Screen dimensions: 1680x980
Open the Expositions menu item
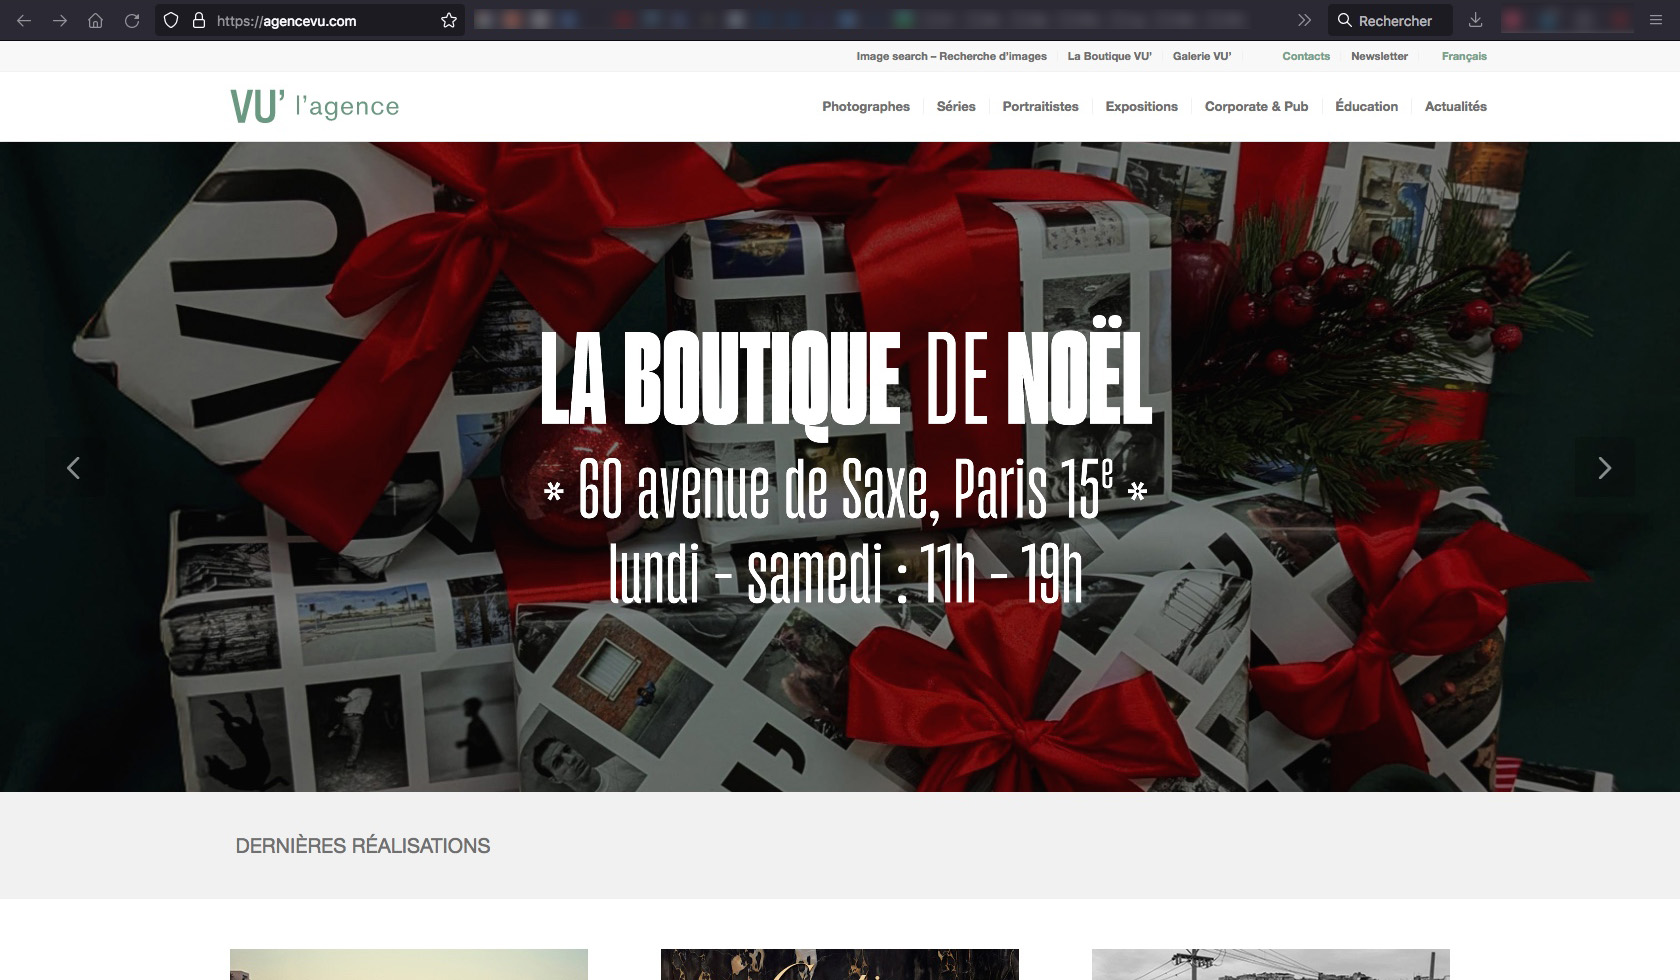pos(1141,106)
